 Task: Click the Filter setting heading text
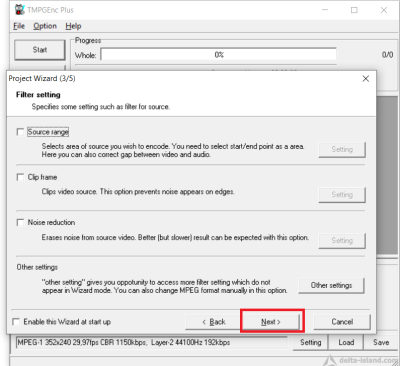pyautogui.click(x=38, y=95)
